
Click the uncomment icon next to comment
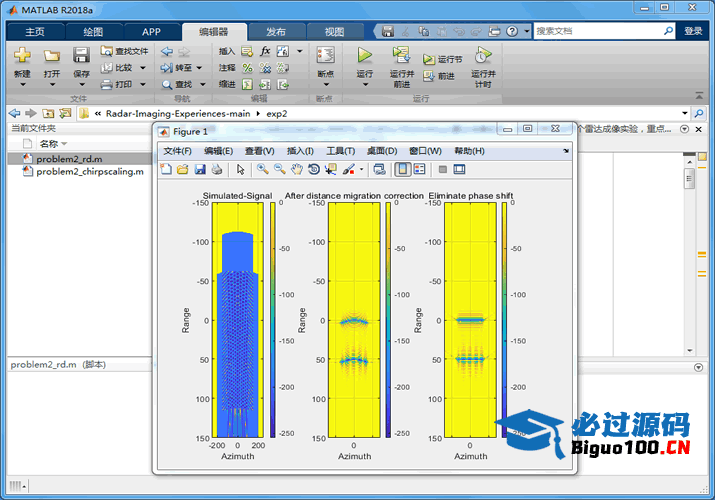pos(265,68)
